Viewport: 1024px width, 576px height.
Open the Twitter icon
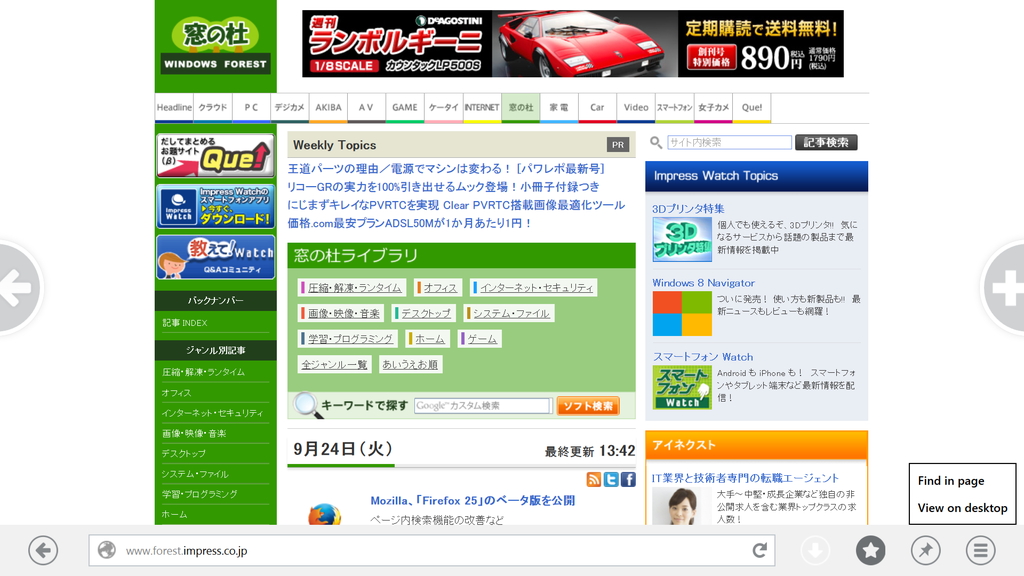point(611,479)
